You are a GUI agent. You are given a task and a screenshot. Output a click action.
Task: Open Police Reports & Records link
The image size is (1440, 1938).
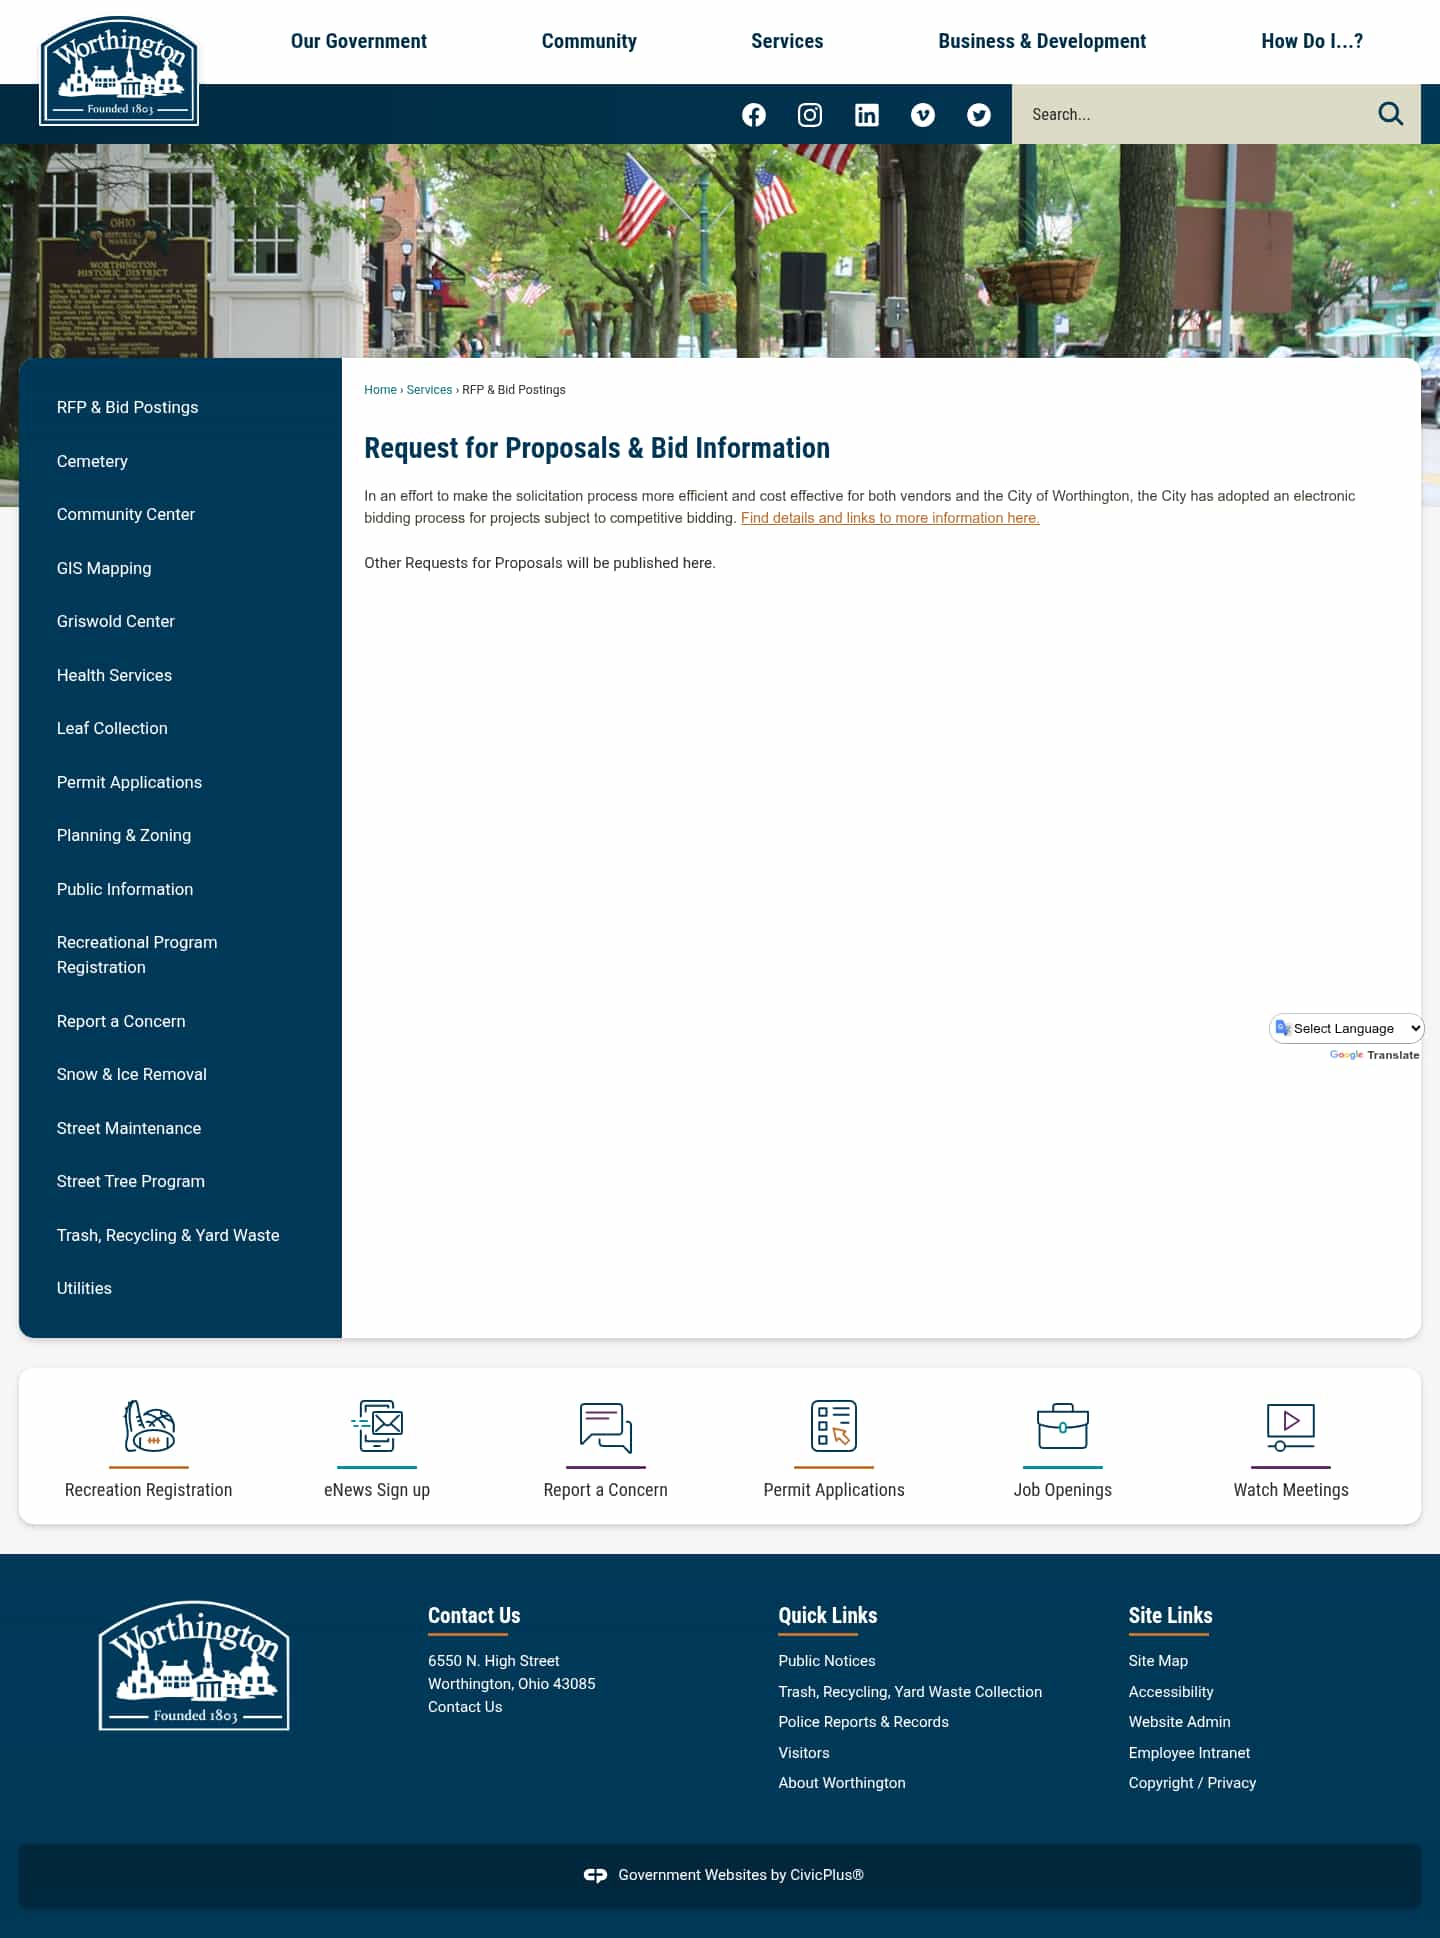pos(864,1722)
